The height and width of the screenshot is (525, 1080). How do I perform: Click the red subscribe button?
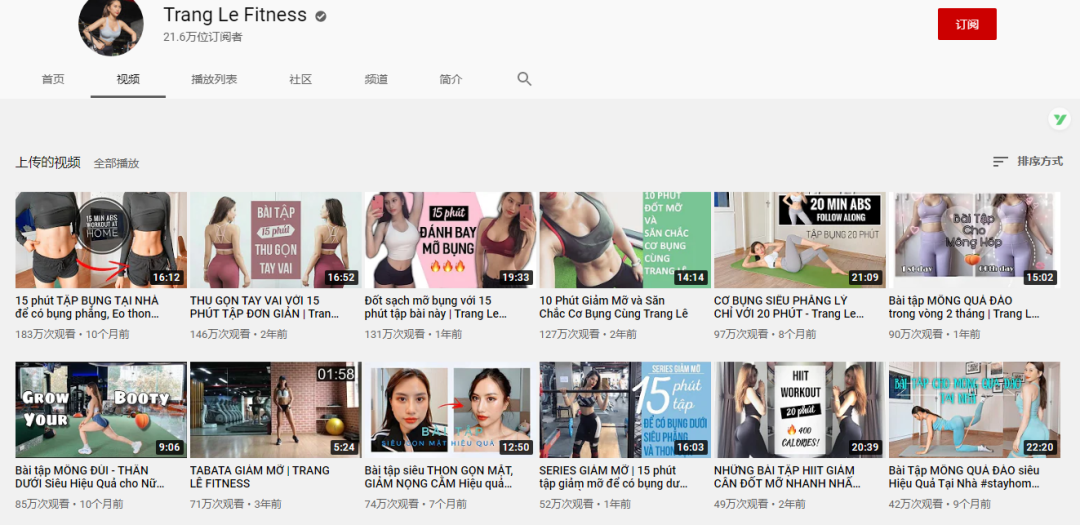coord(967,24)
